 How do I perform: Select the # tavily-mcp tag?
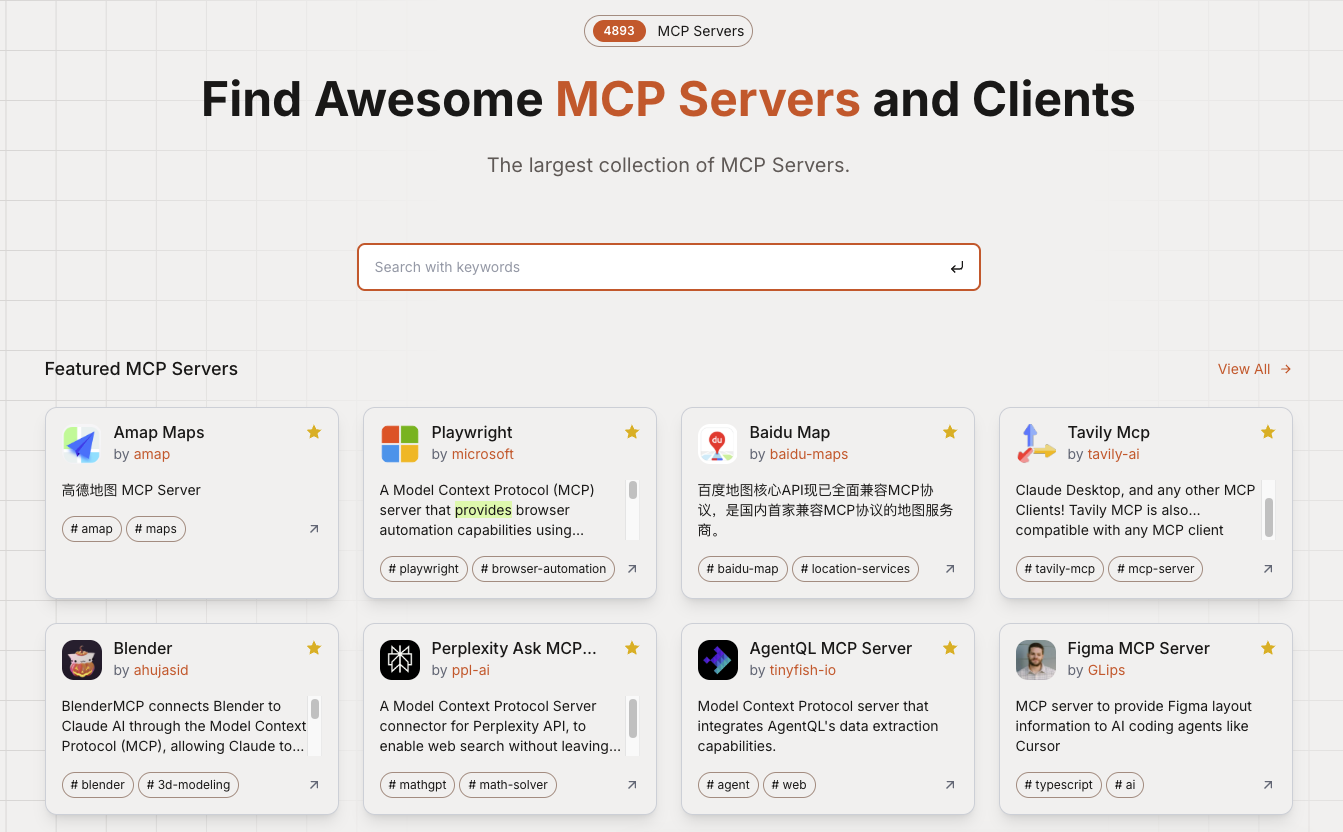tap(1060, 569)
